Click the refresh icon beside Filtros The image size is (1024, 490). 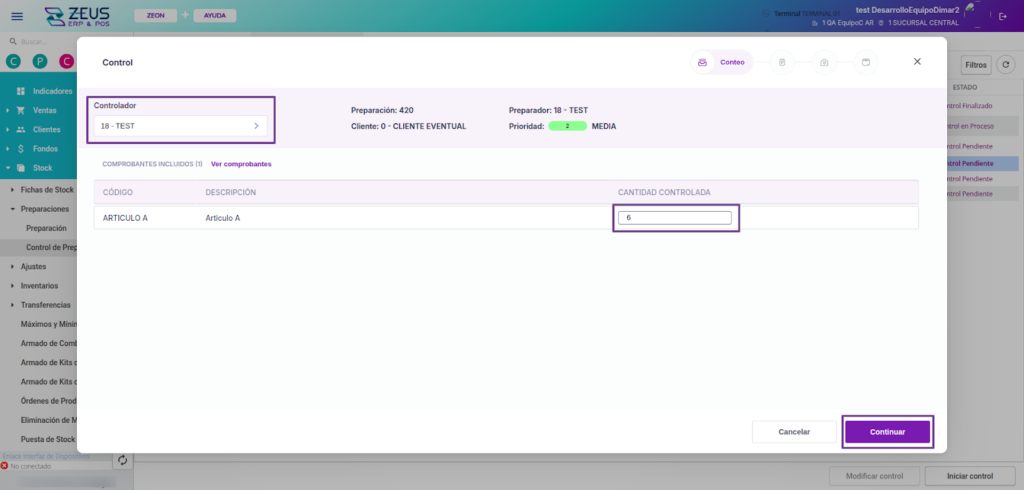1008,65
